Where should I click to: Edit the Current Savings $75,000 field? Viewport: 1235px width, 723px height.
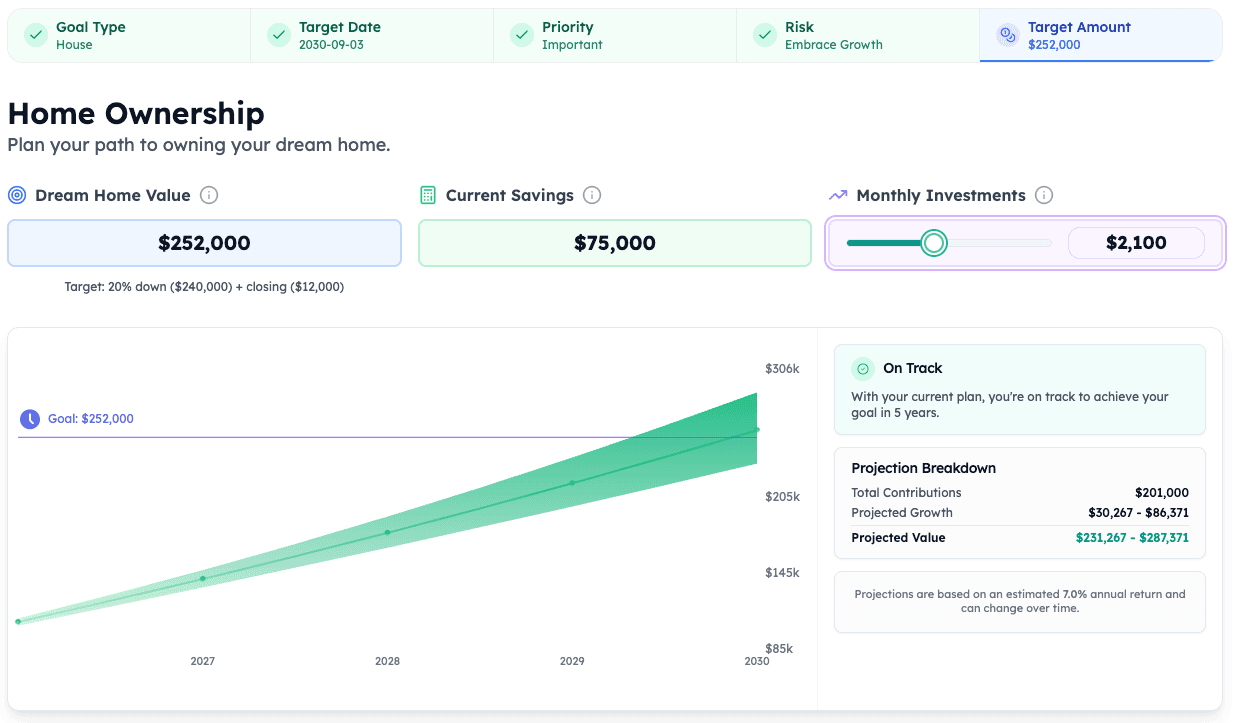tap(614, 243)
